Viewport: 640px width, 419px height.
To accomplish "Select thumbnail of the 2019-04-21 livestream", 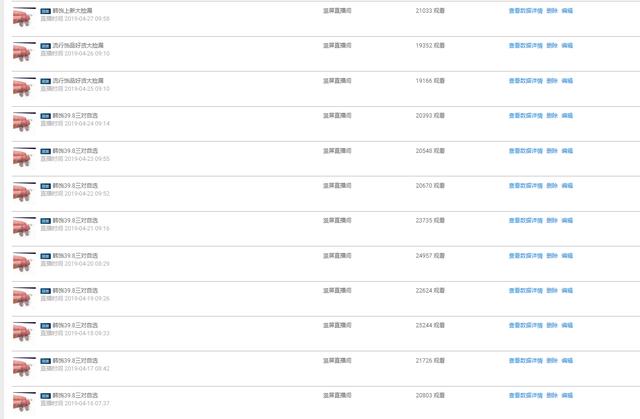I will [24, 226].
